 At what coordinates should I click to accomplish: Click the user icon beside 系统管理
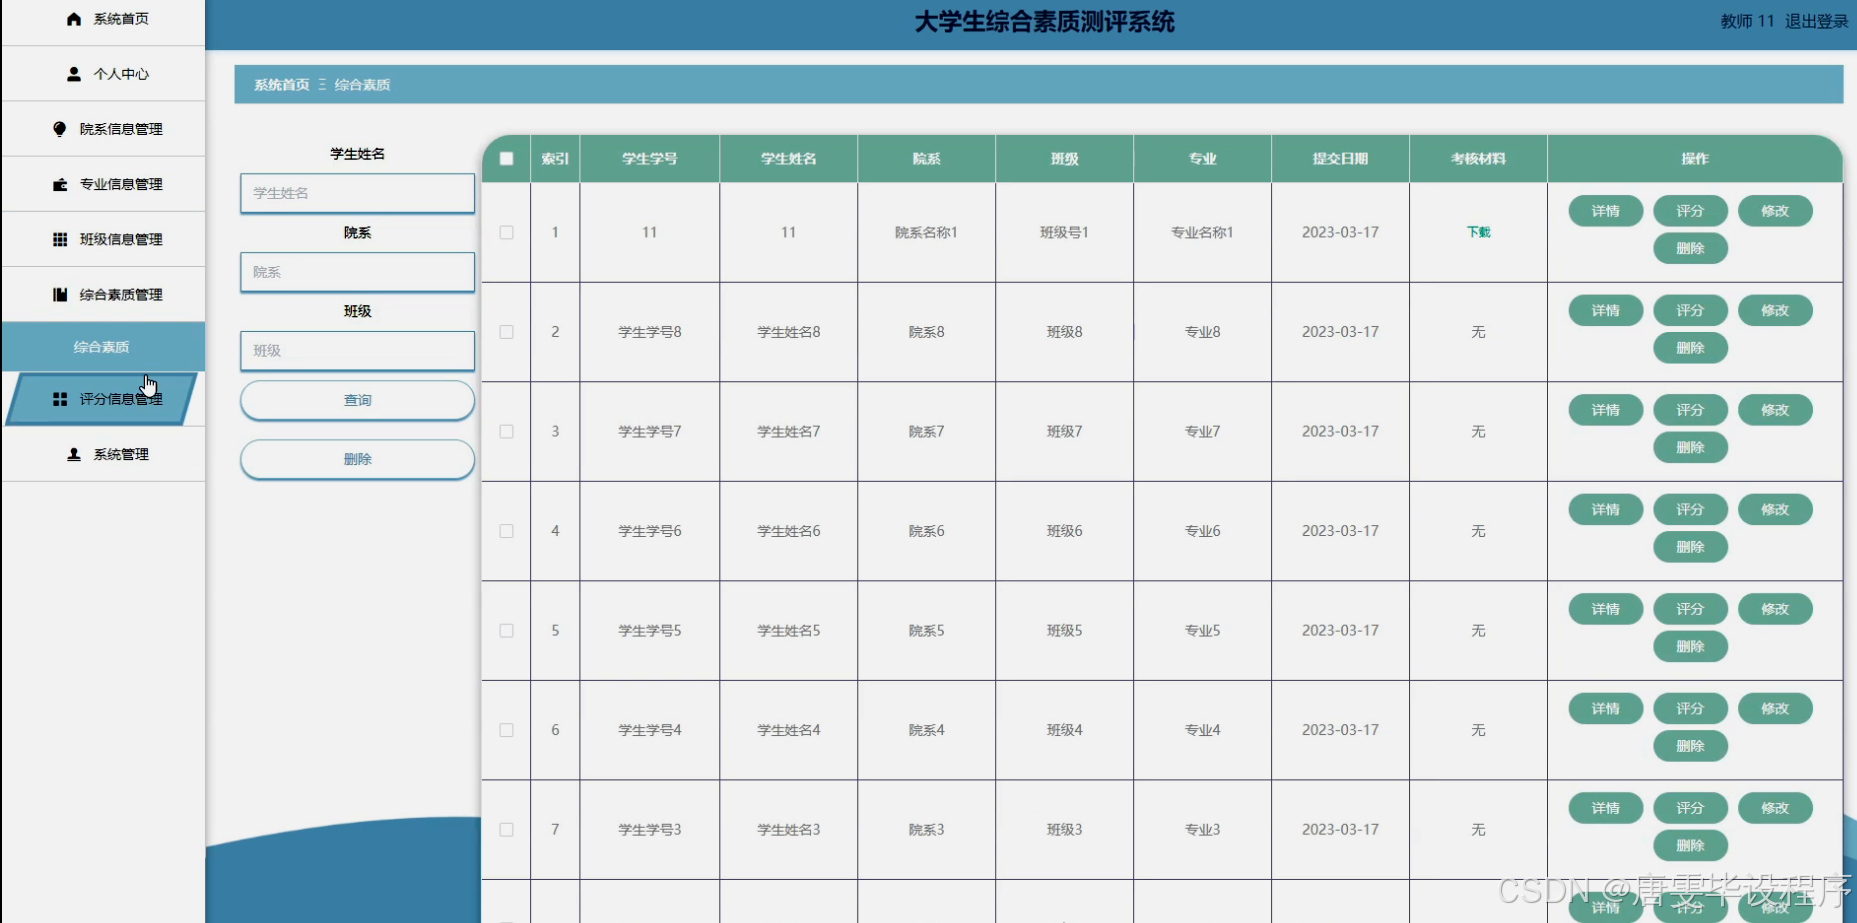tap(74, 454)
